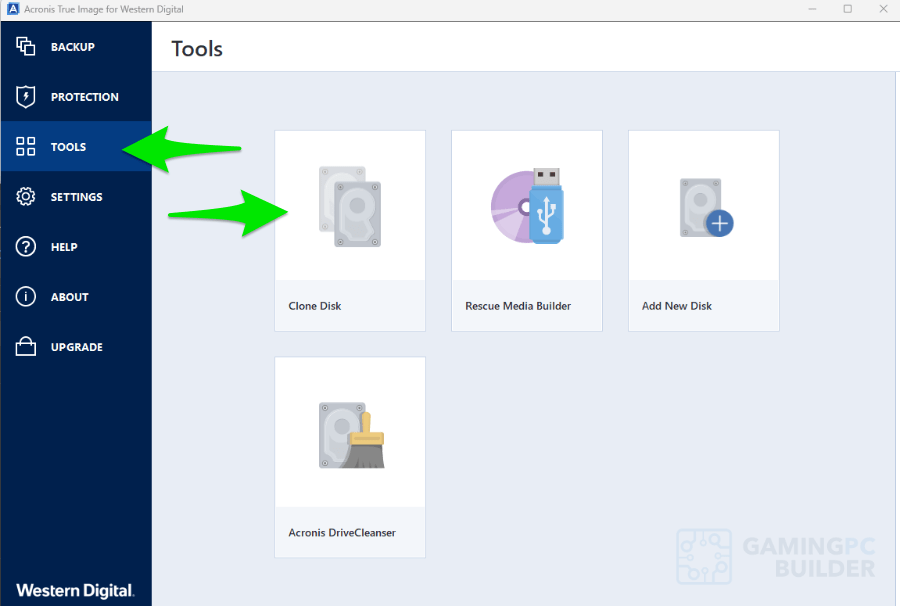Open the ABOUT label in the sidebar
Image resolution: width=900 pixels, height=606 pixels.
pos(69,297)
